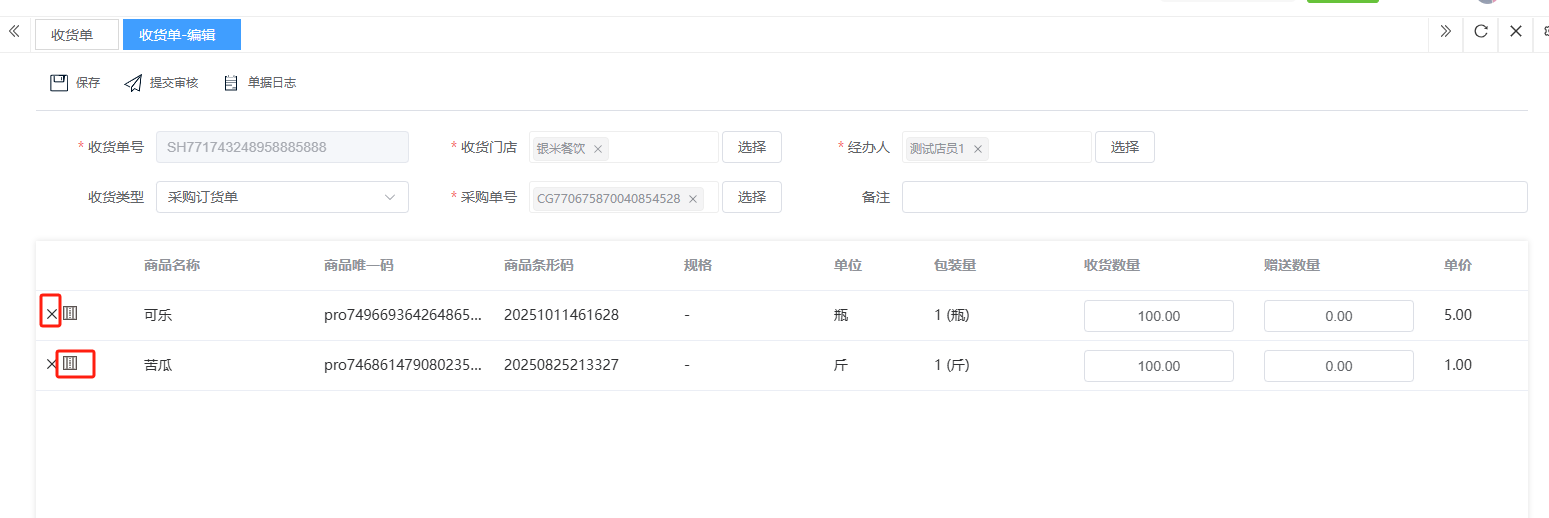The width and height of the screenshot is (1549, 518).
Task: Refresh the current tab page
Action: 1481,31
